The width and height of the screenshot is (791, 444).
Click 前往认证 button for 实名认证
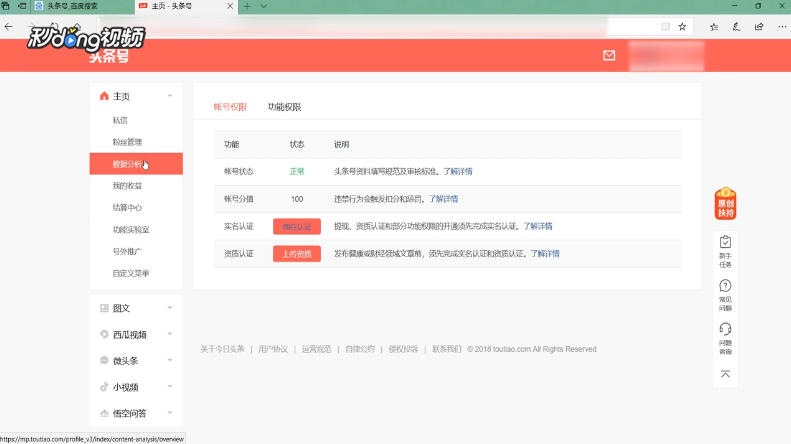297,227
